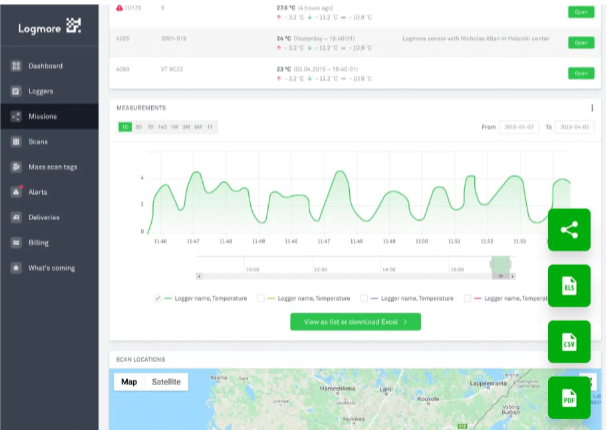Screen dimensions: 606x430
Task: Open the Deliveries truck icon
Action: click(16, 217)
